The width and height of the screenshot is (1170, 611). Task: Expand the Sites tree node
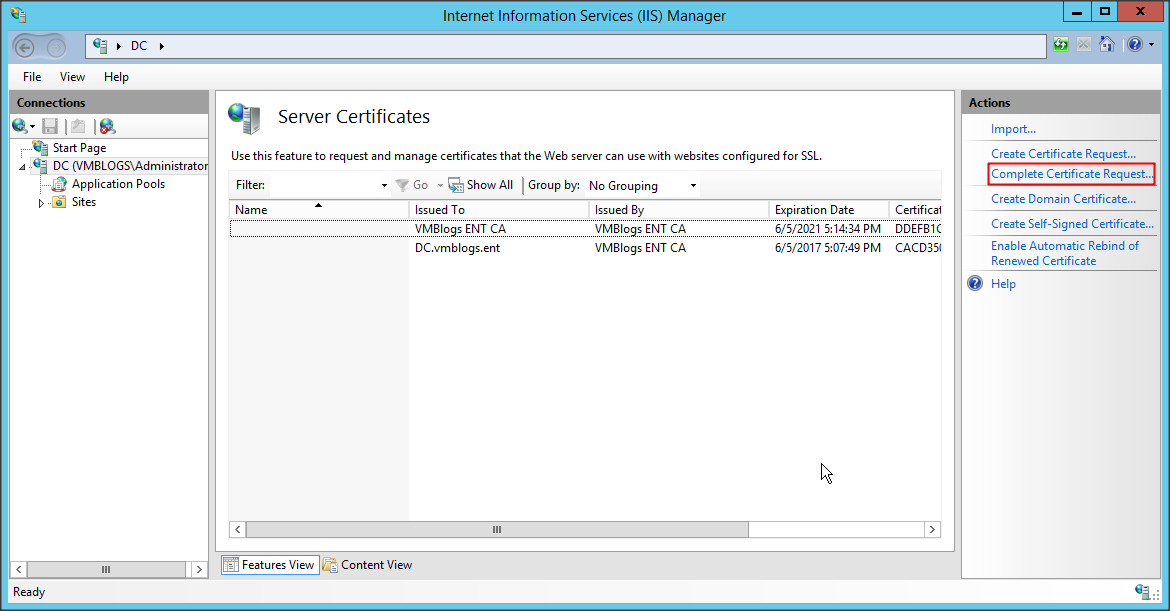pos(41,203)
